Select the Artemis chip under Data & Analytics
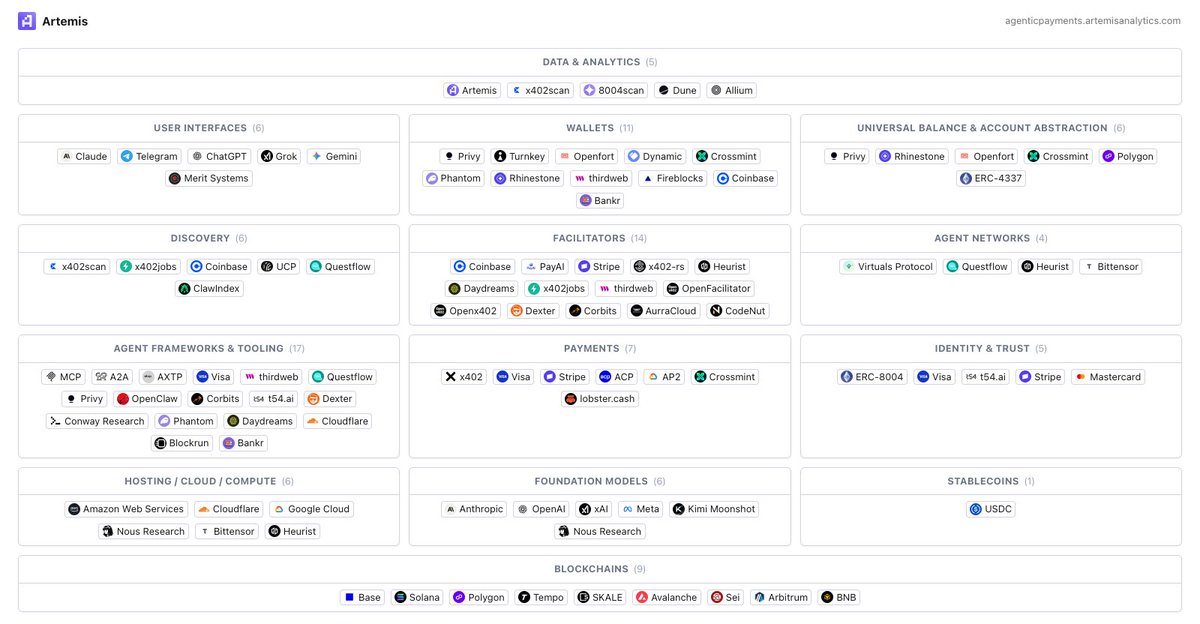Screen dimensions: 1200x624 [472, 90]
